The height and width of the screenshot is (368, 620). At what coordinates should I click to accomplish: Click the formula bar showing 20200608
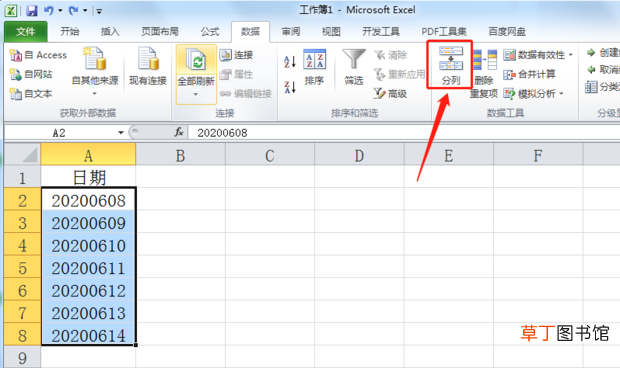[x=403, y=133]
